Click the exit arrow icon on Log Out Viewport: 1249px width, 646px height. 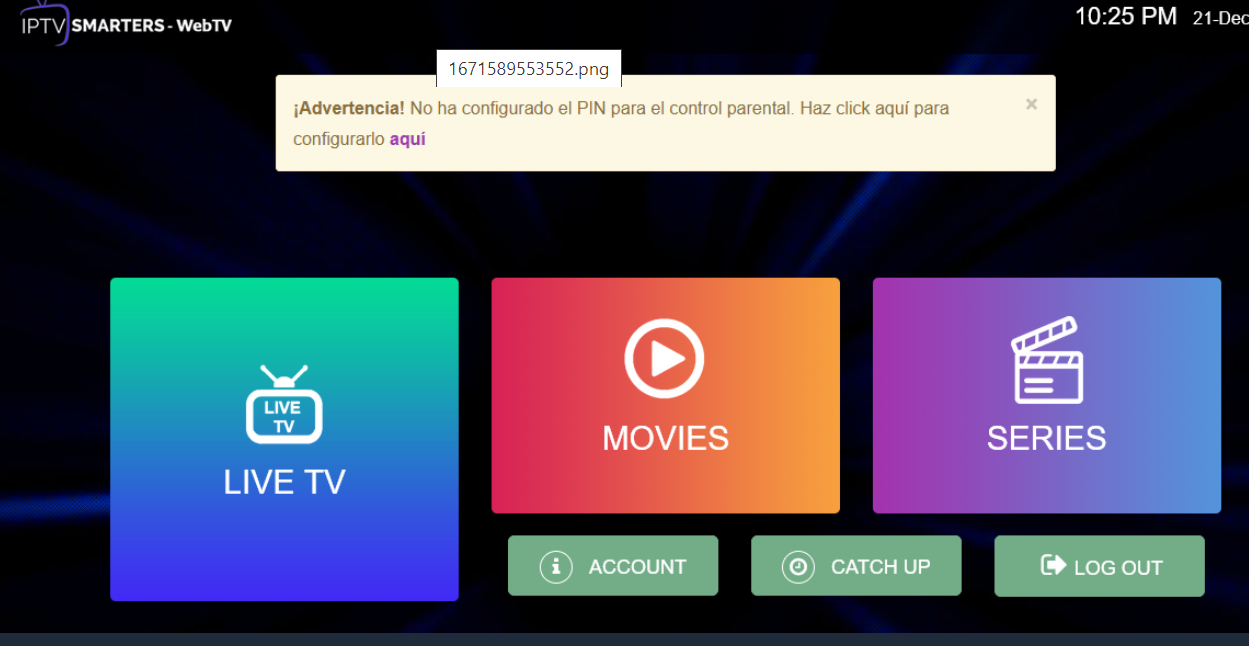point(1053,566)
